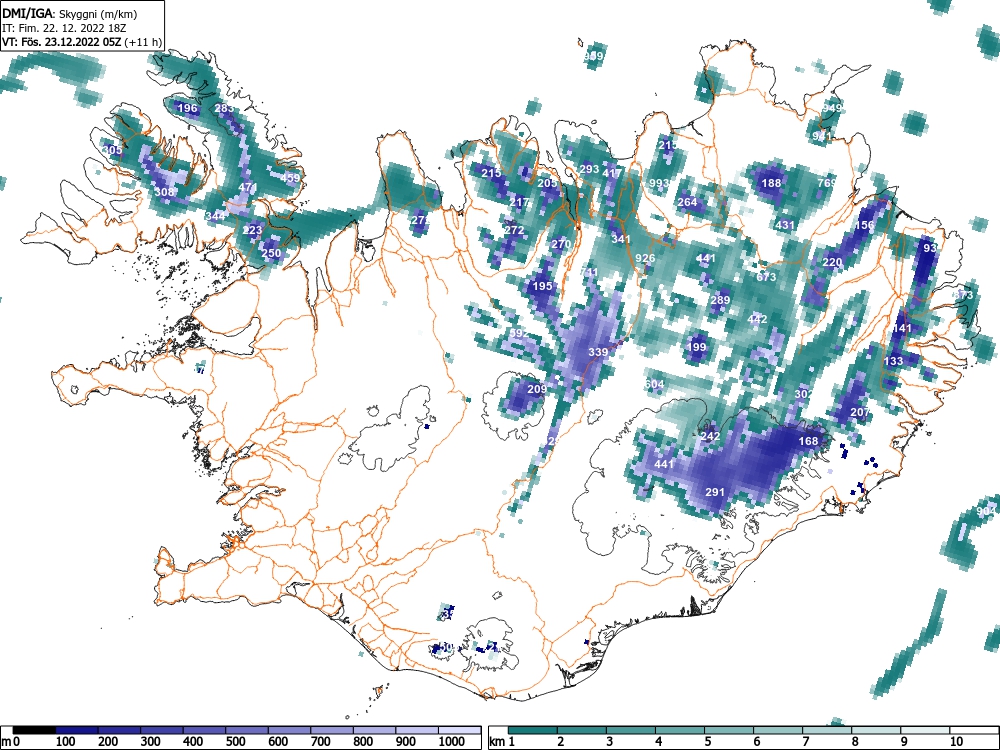The height and width of the screenshot is (750, 1000).
Task: Click the '10' label in the km legend
Action: pos(955,742)
